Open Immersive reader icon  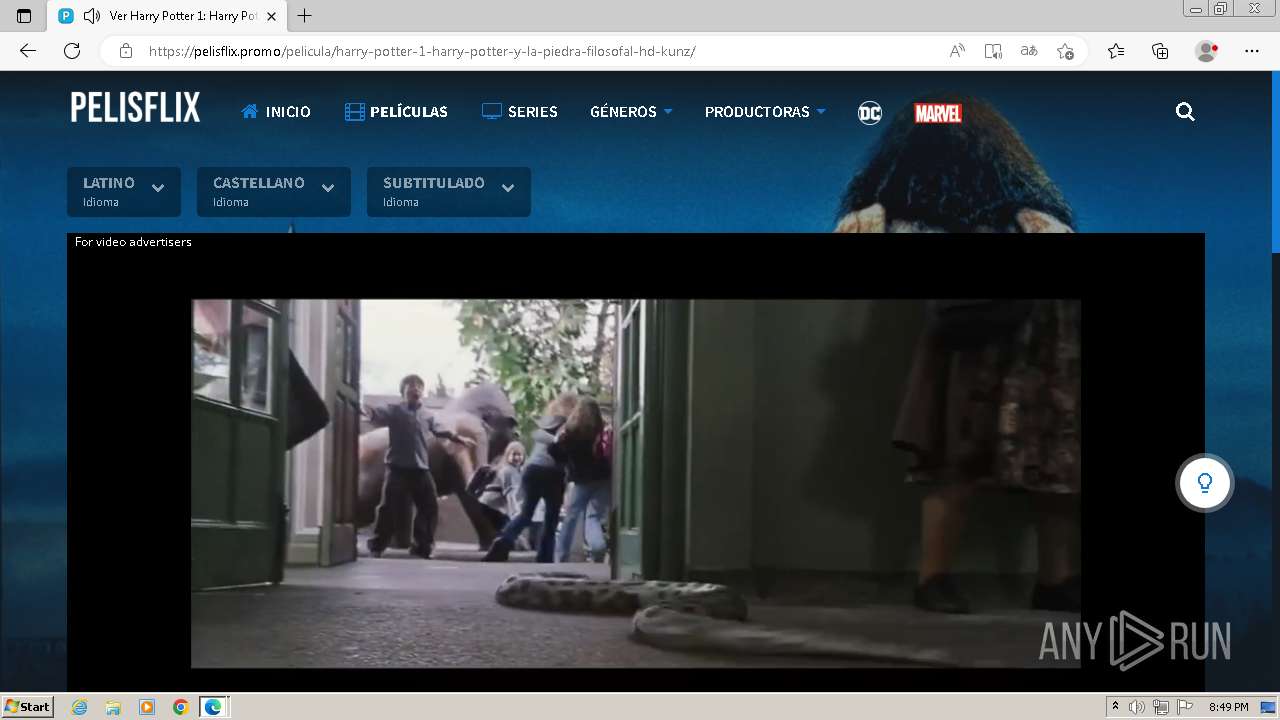pos(993,51)
